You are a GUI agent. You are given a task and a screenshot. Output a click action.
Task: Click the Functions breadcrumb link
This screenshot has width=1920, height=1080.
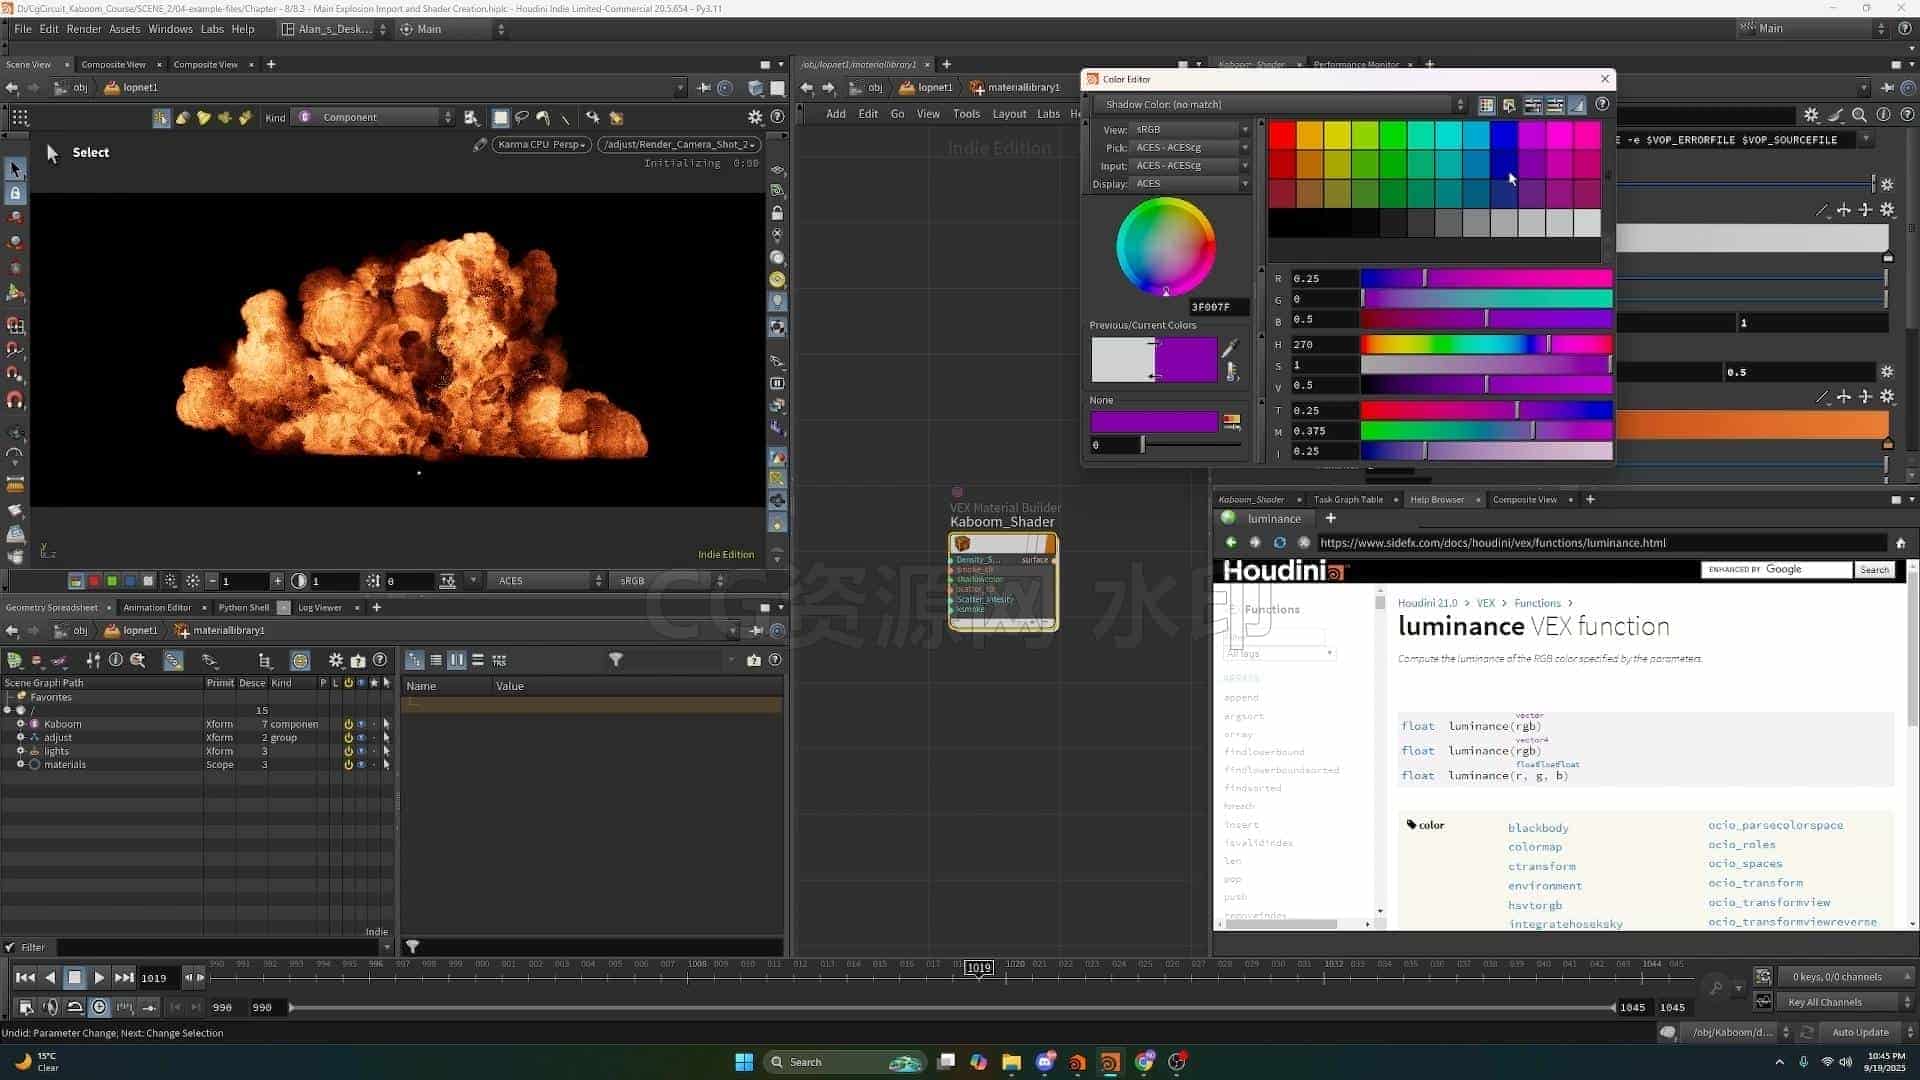click(x=1537, y=603)
